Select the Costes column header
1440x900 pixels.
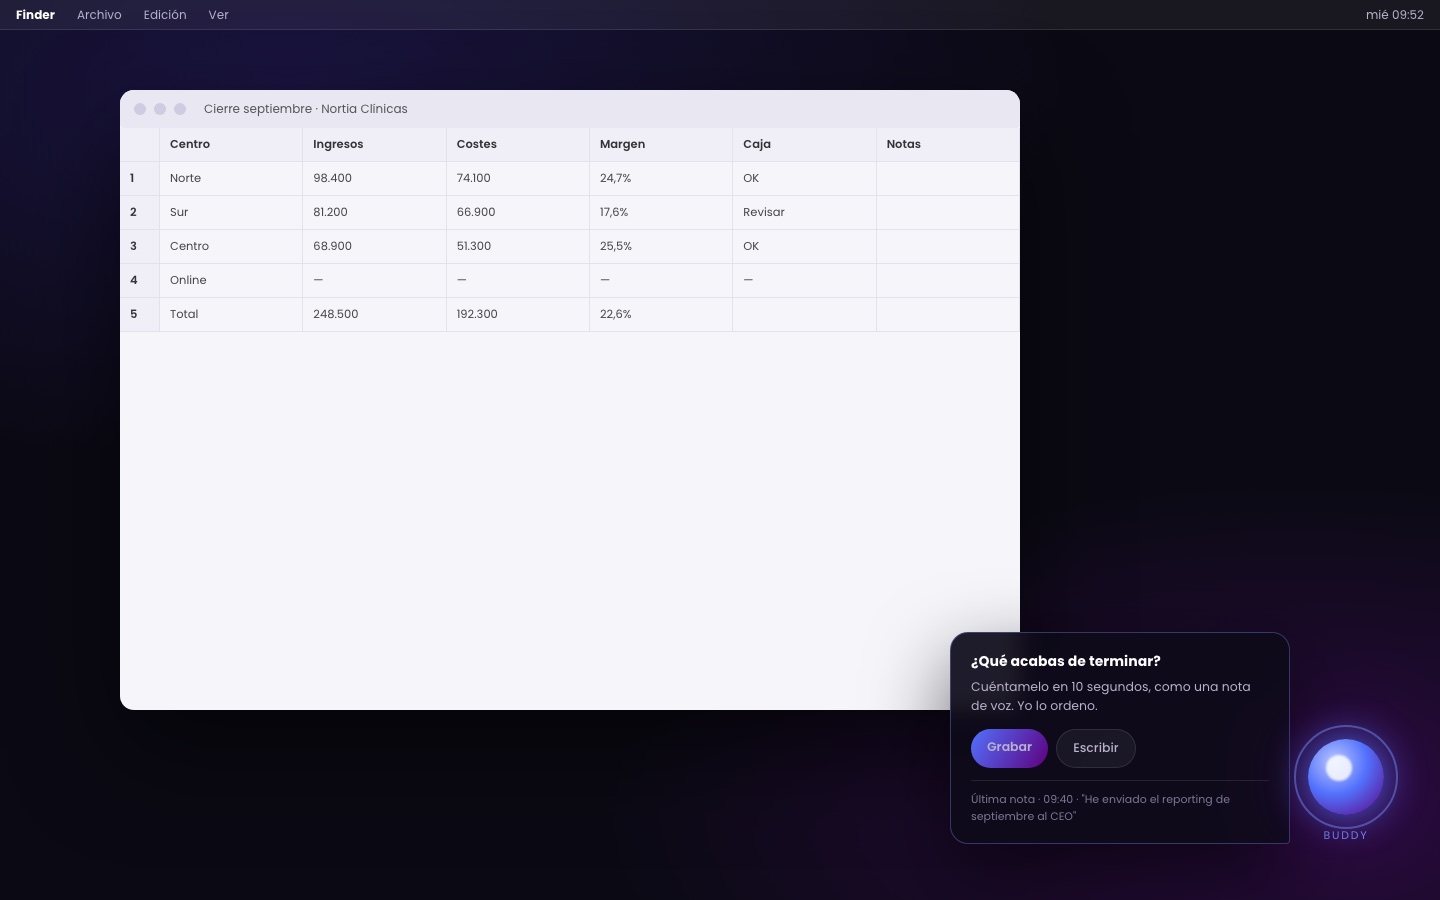click(518, 144)
